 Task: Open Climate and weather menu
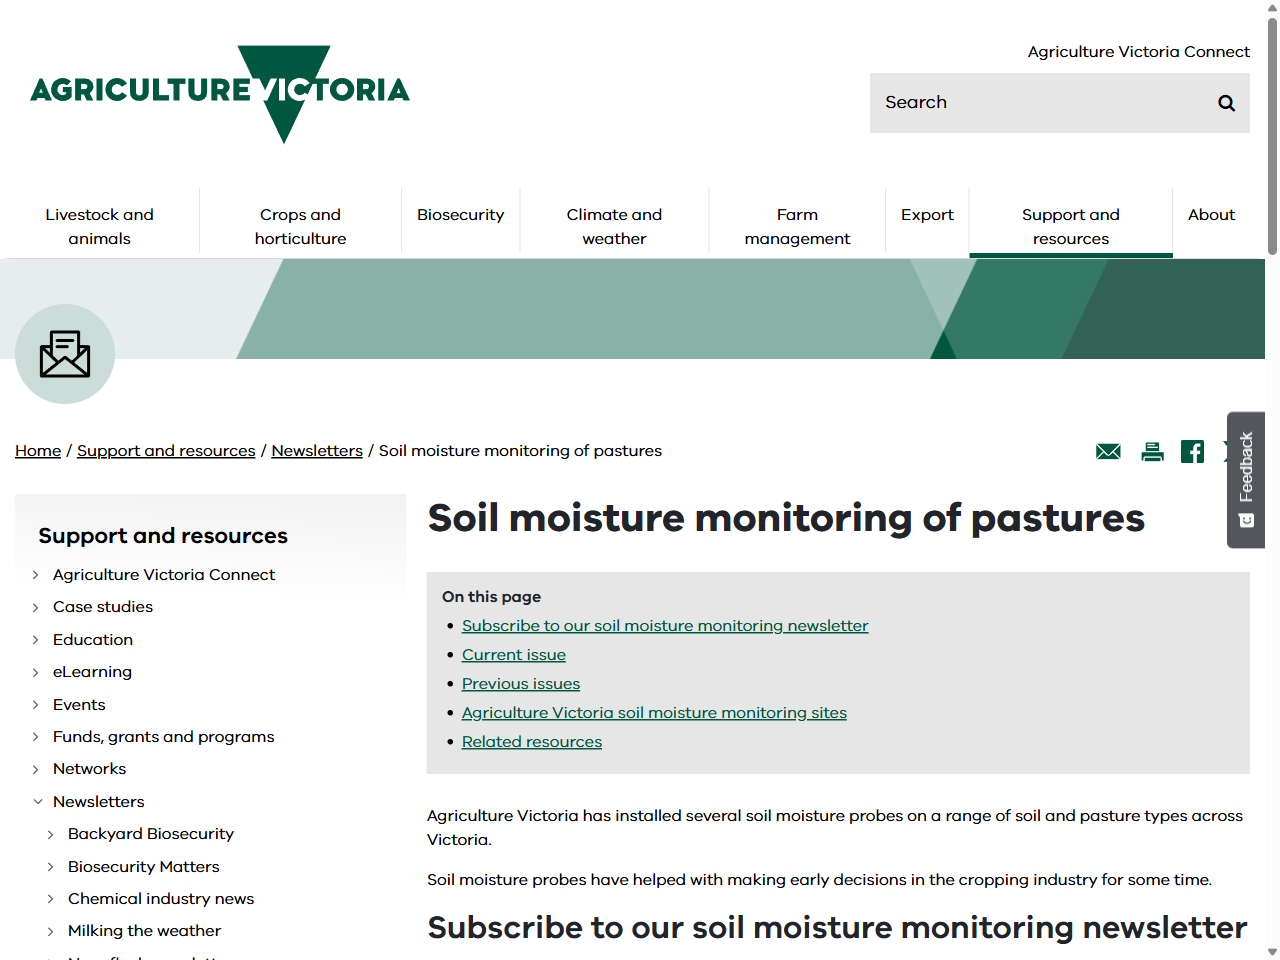pos(614,227)
